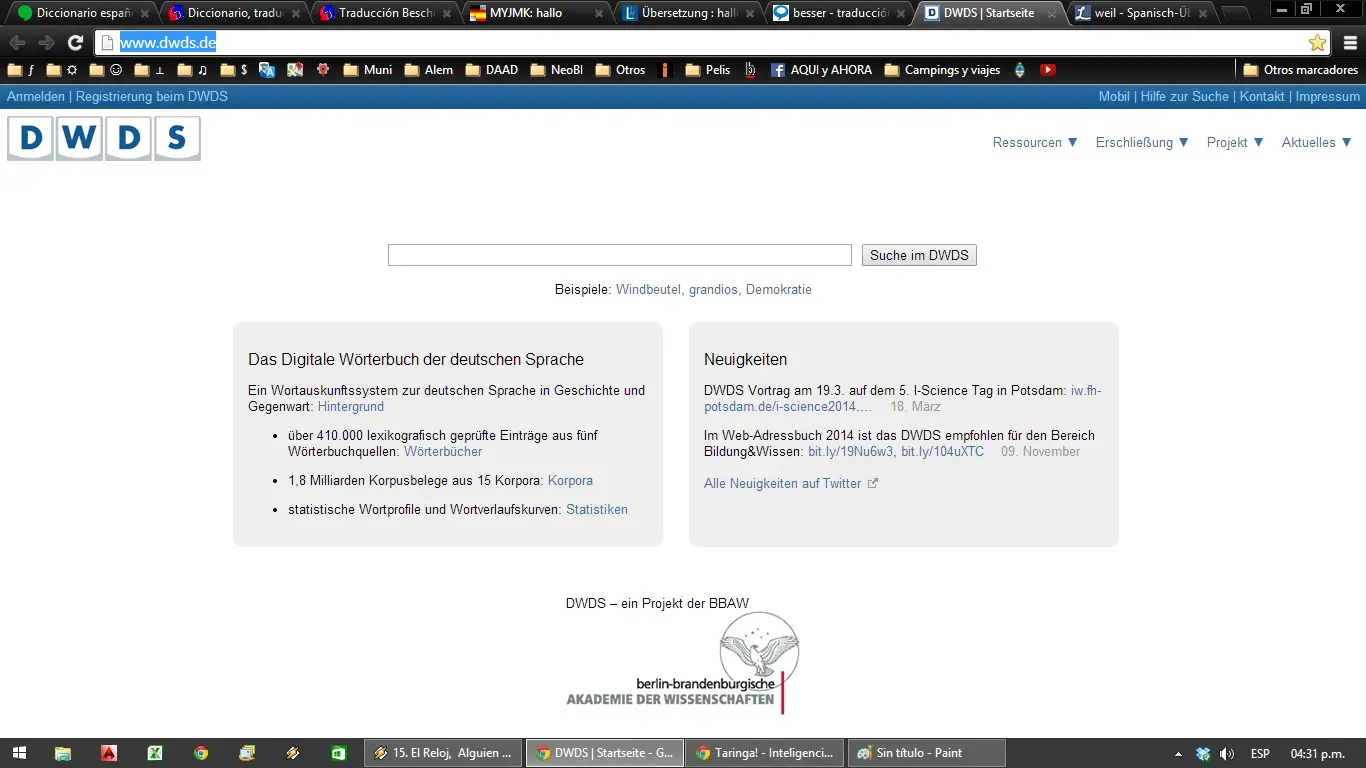Open the Windows Start button
Screen dimensions: 1366x768
click(19, 753)
